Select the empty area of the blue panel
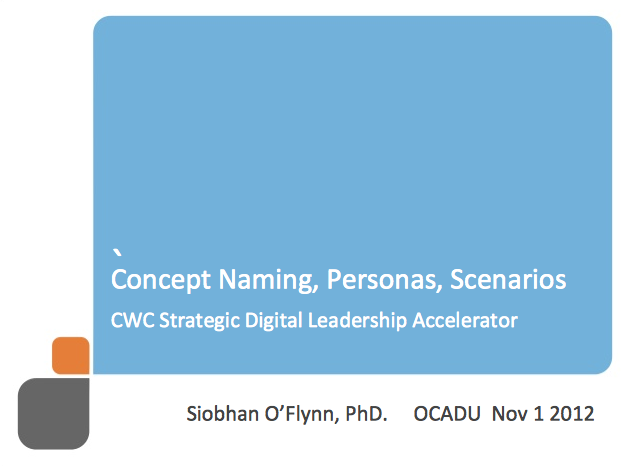This screenshot has height=466, width=631. pyautogui.click(x=352, y=129)
